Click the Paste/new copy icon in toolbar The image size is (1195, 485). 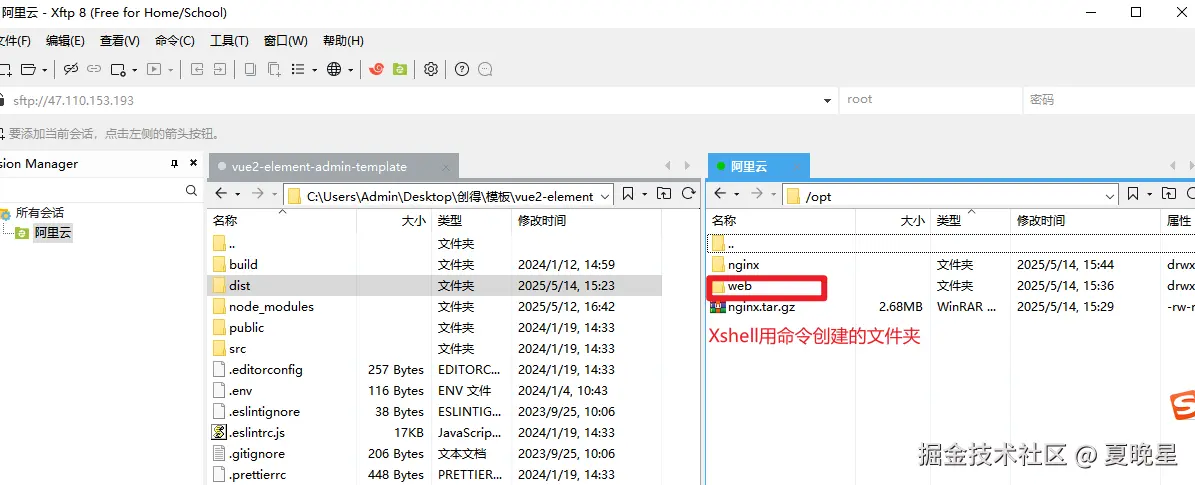274,69
